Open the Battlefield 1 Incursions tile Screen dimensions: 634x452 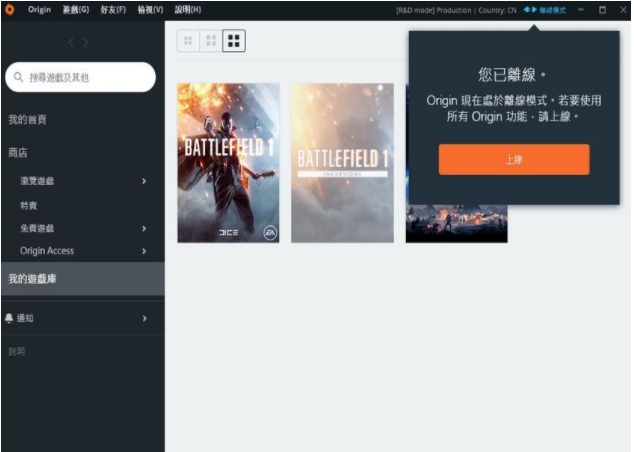point(342,163)
